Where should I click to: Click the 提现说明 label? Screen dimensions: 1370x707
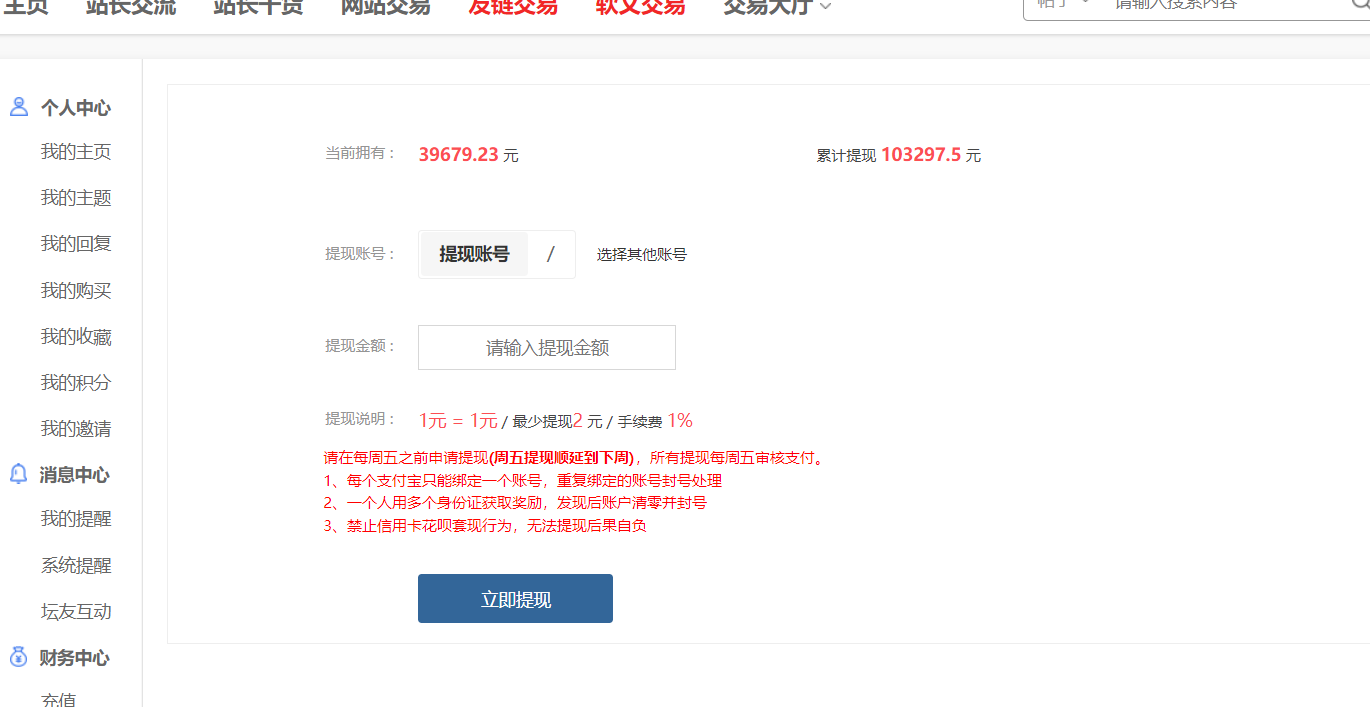click(x=360, y=419)
